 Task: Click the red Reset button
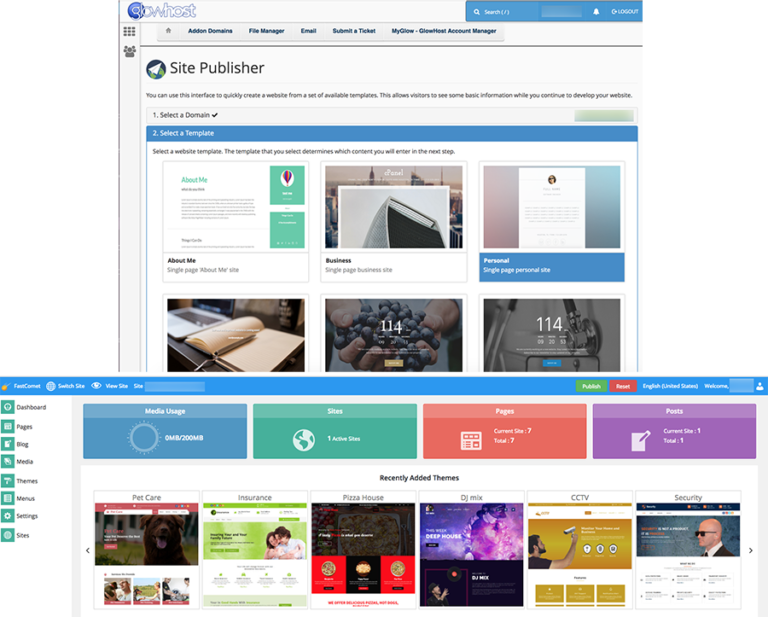pos(623,386)
